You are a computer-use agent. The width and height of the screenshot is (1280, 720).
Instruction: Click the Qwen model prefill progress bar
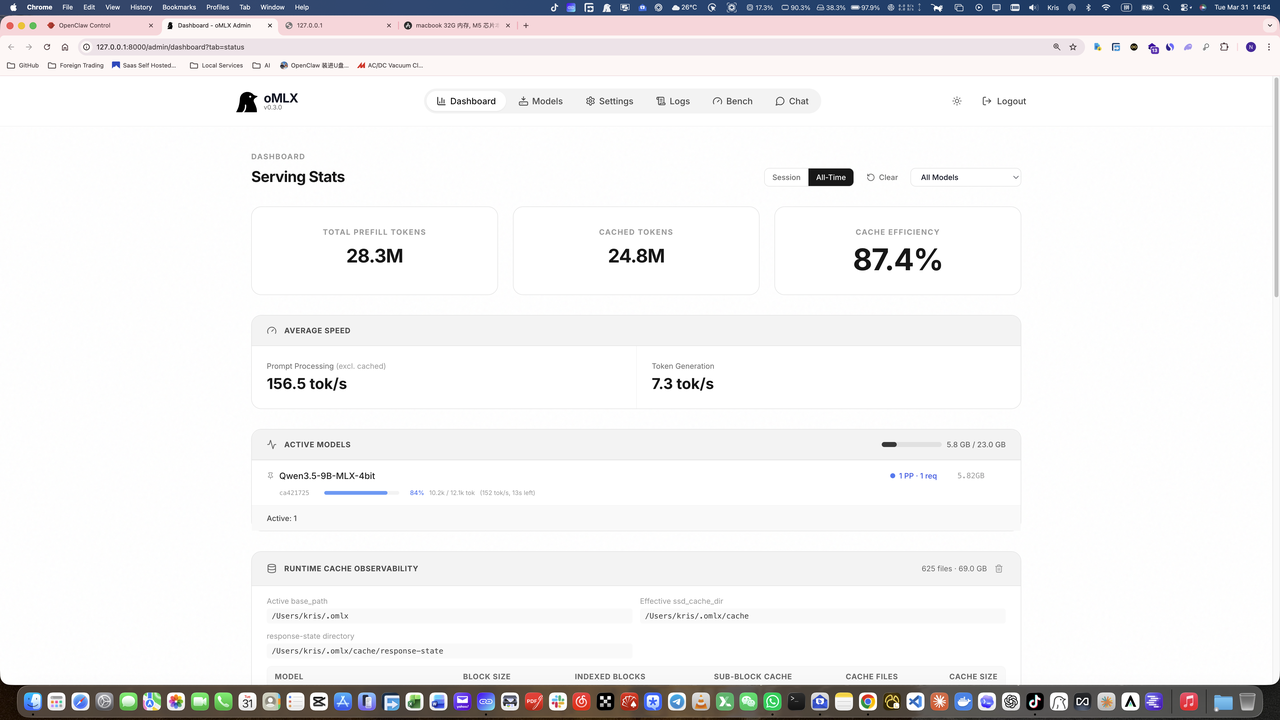[361, 493]
